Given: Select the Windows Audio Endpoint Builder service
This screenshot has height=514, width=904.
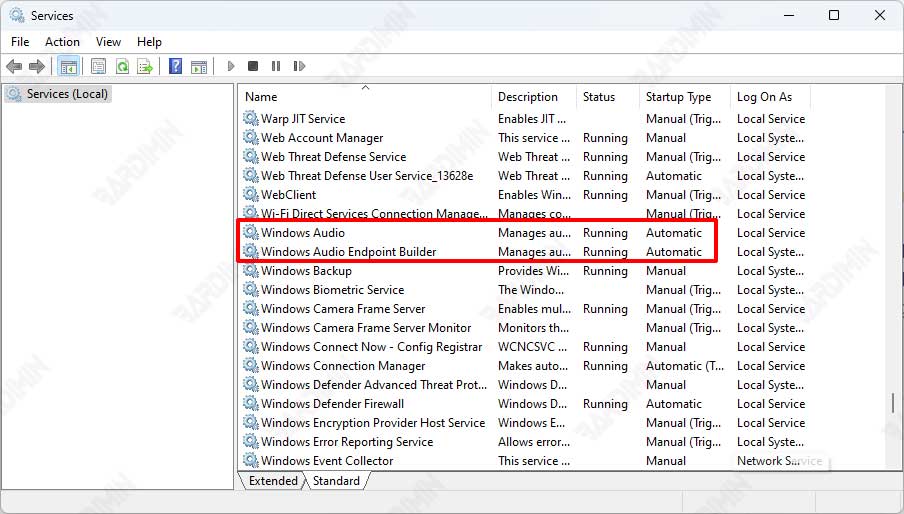Looking at the screenshot, I should [x=348, y=251].
